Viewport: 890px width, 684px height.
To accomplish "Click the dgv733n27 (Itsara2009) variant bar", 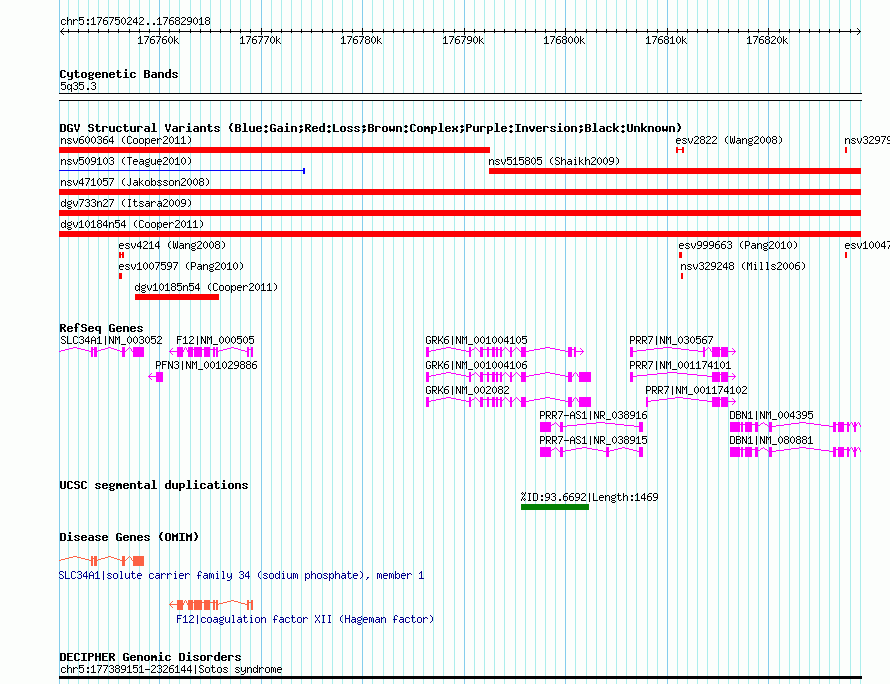I will 460,213.
